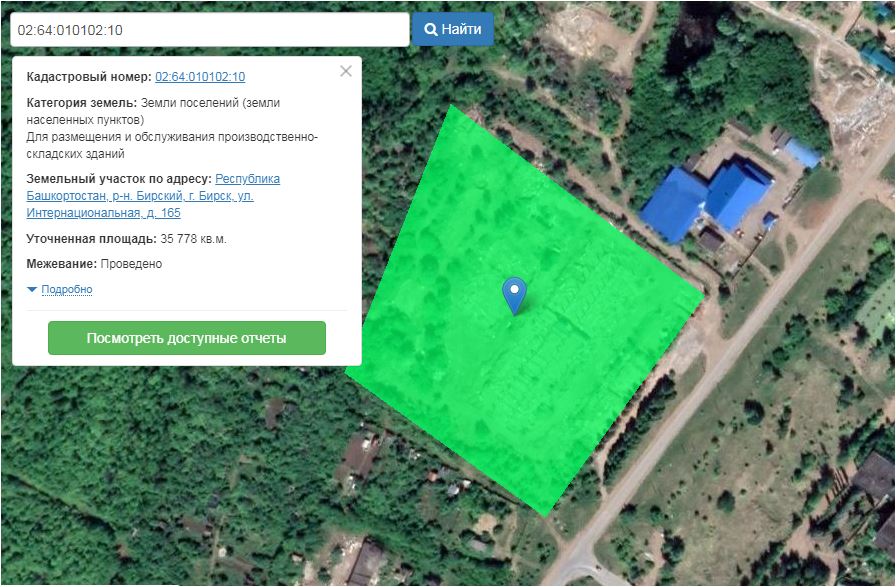
Task: Click the blue map marker pin
Action: click(514, 292)
